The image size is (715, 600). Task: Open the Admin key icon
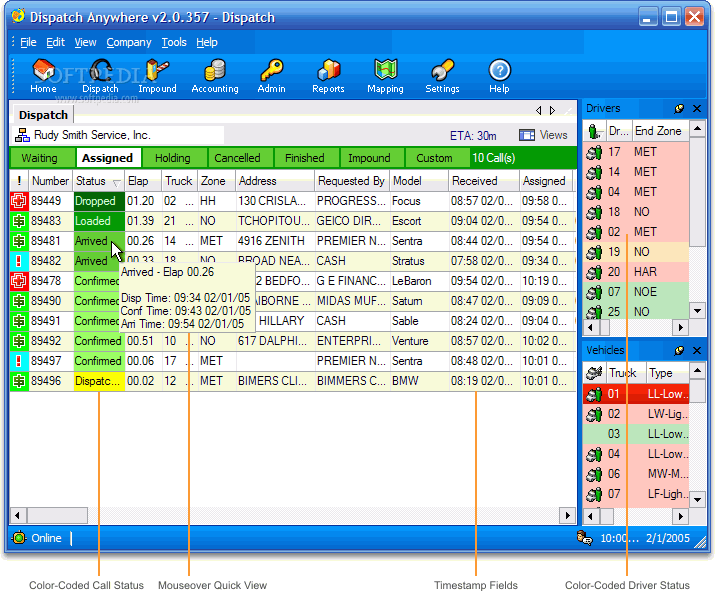(271, 76)
